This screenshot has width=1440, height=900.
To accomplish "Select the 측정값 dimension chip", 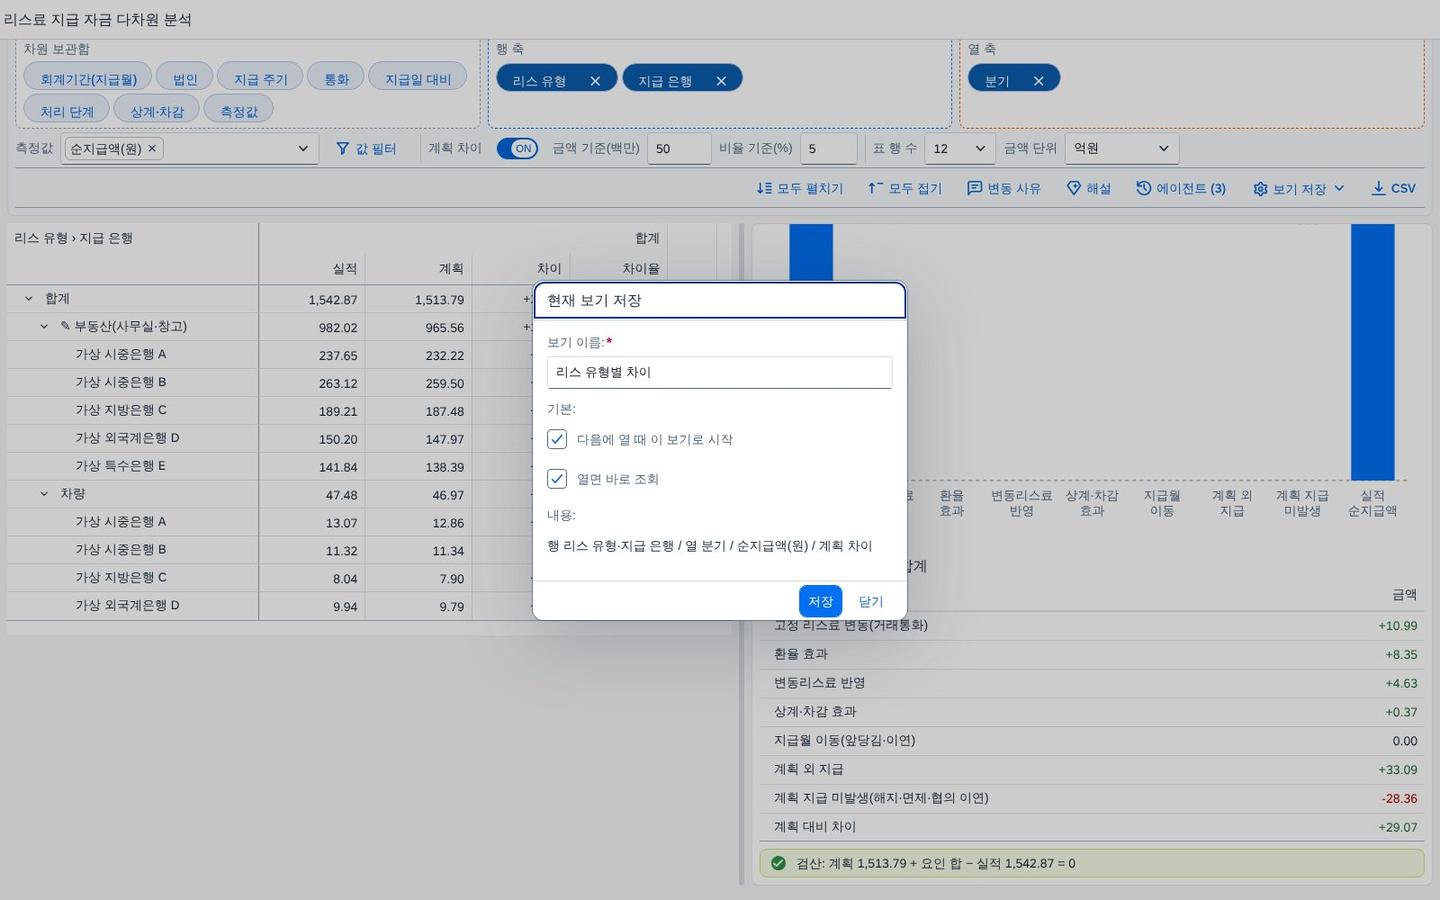I will coord(239,111).
